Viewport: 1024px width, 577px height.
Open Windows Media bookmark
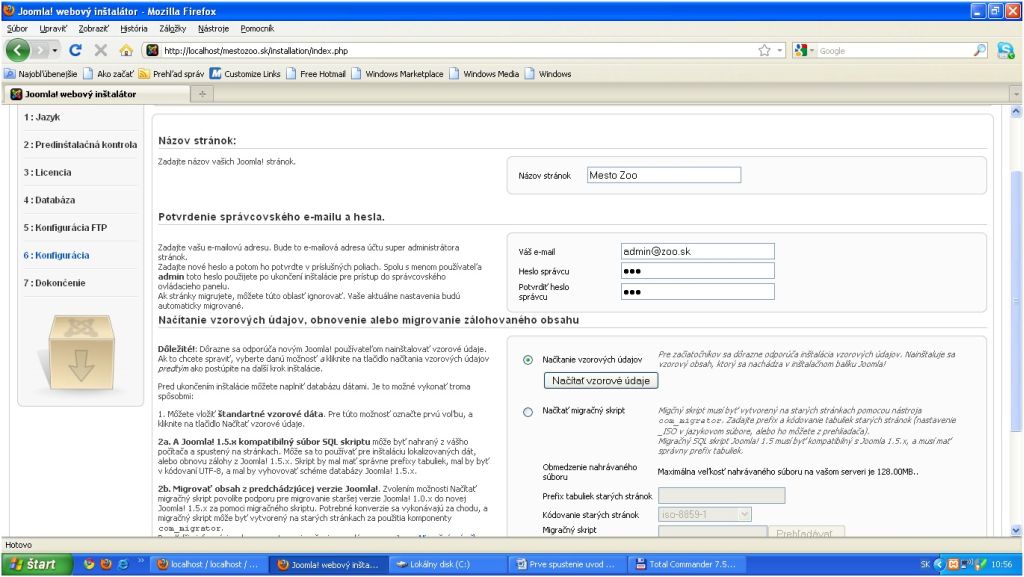point(484,74)
